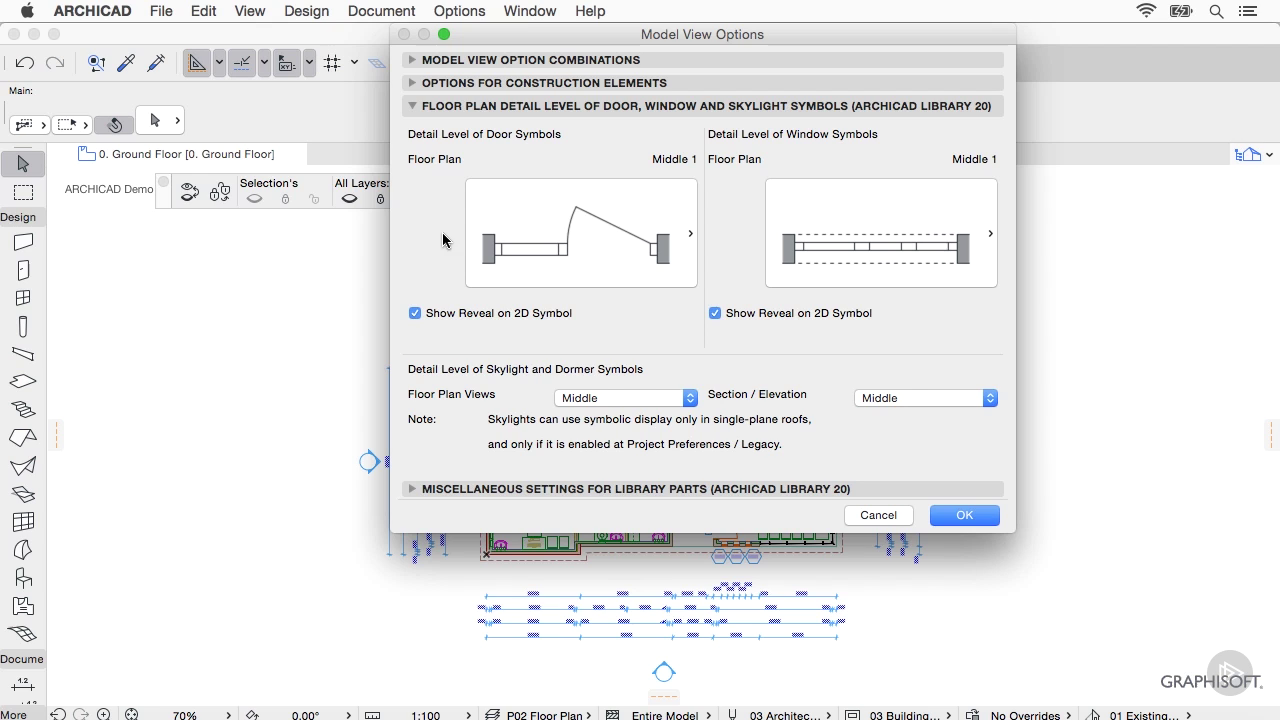The width and height of the screenshot is (1280, 720).
Task: Open the P02 Floor Plan pen set
Action: pyautogui.click(x=541, y=715)
